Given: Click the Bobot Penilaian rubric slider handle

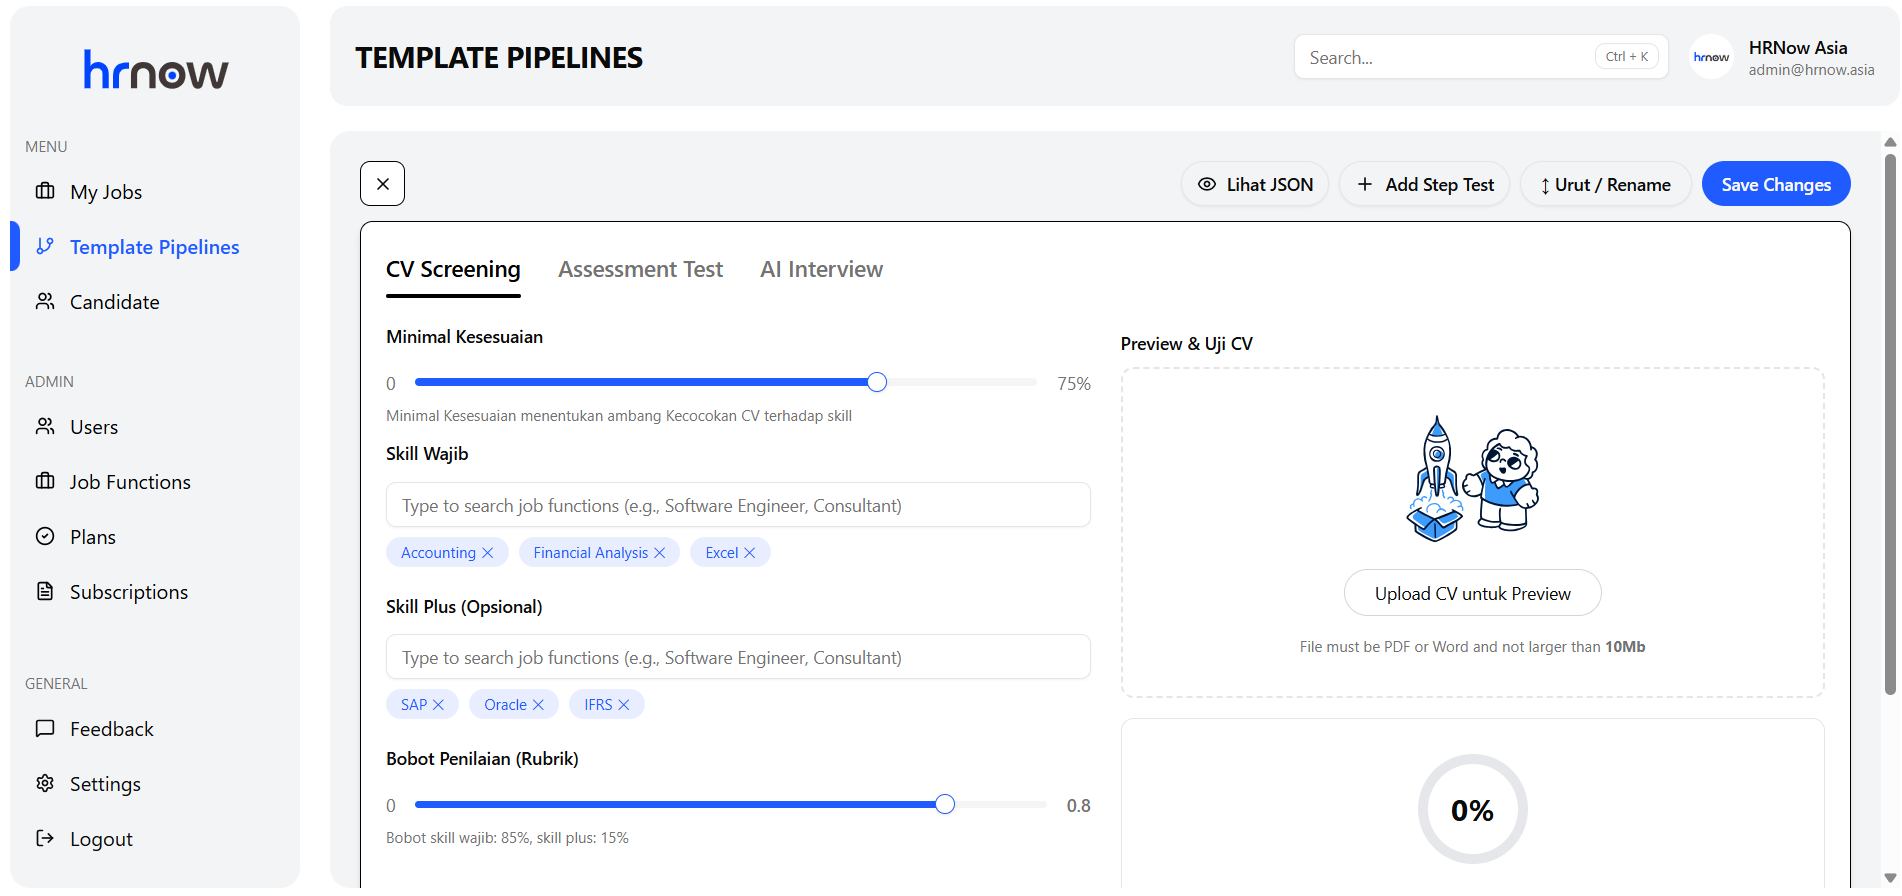Looking at the screenshot, I should [945, 804].
